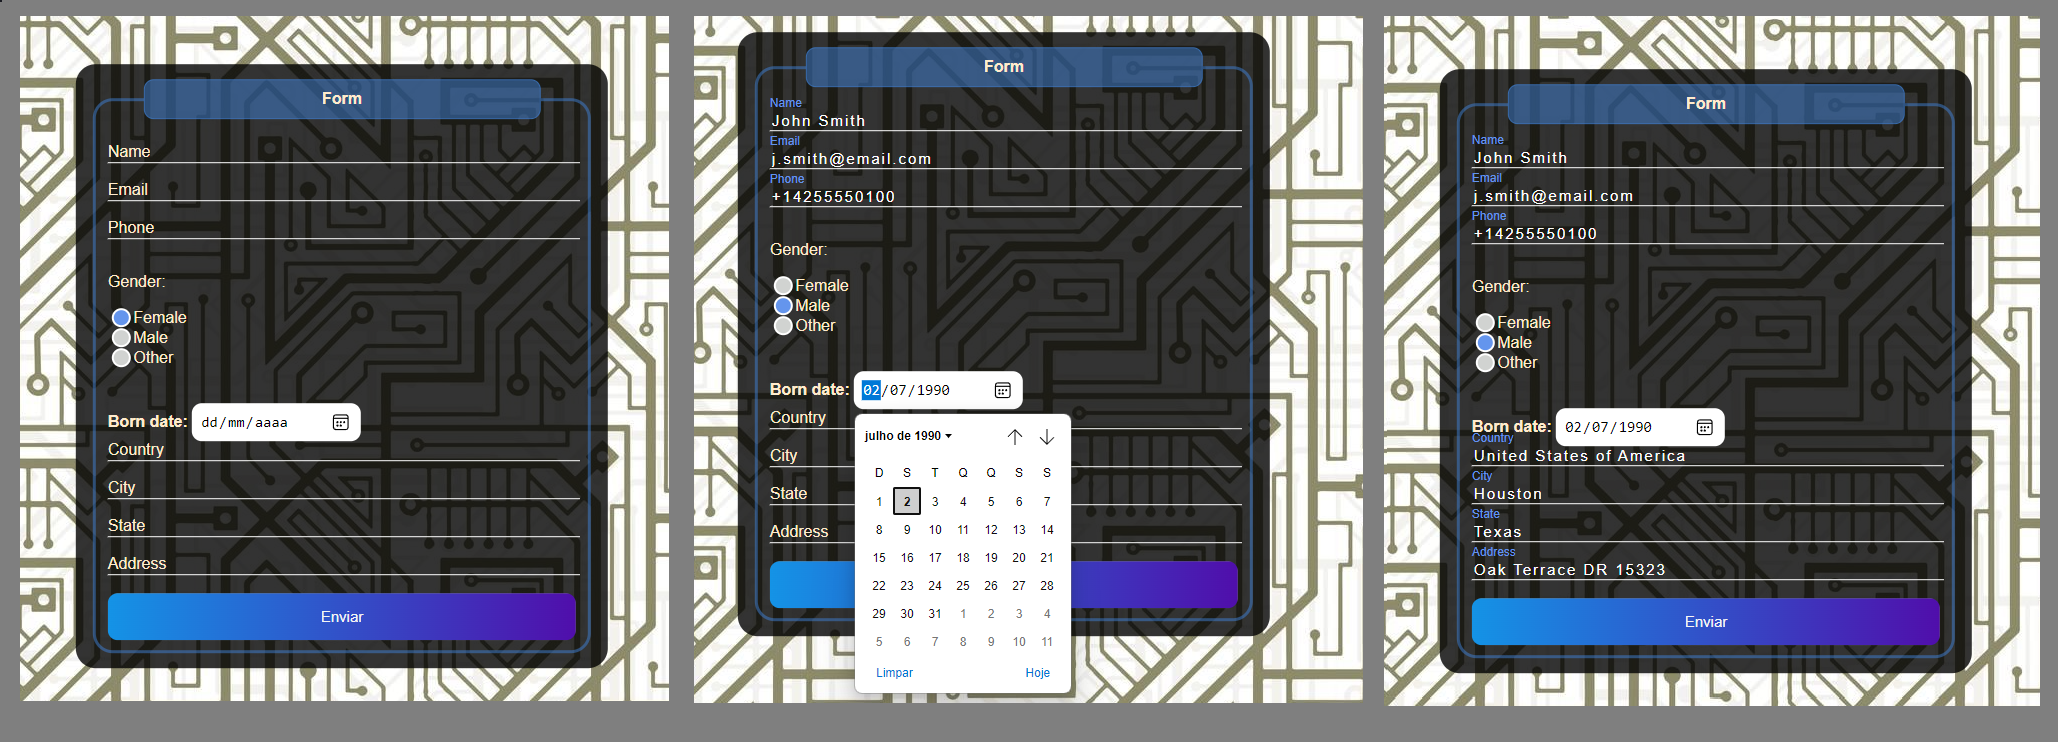Image resolution: width=2060 pixels, height=742 pixels.
Task: Click phone field in right form
Action: pos(1707,234)
